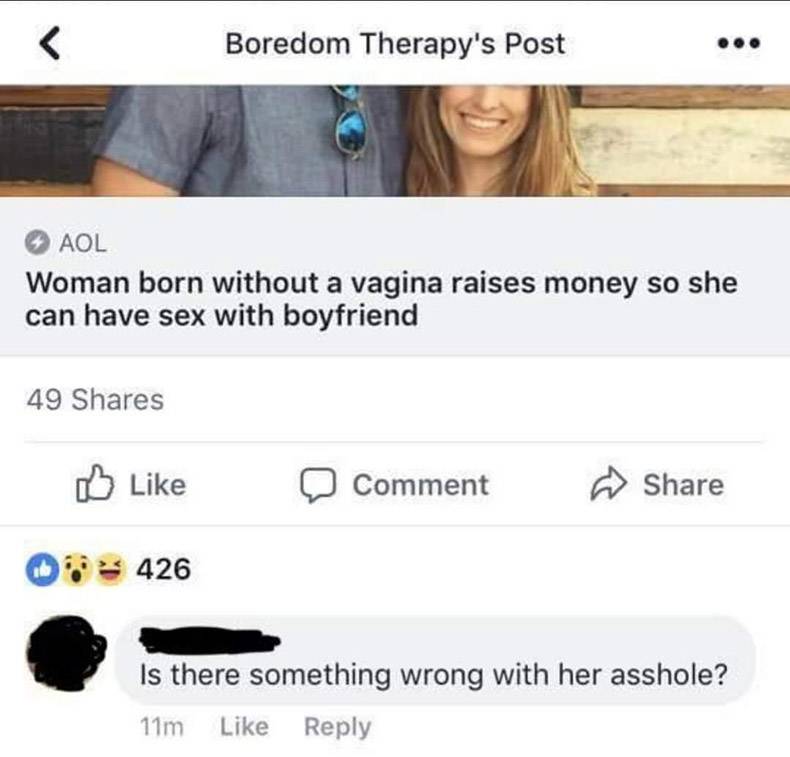Reply to the commenter's comment
Screen dimensions: 790x757
pyautogui.click(x=338, y=727)
